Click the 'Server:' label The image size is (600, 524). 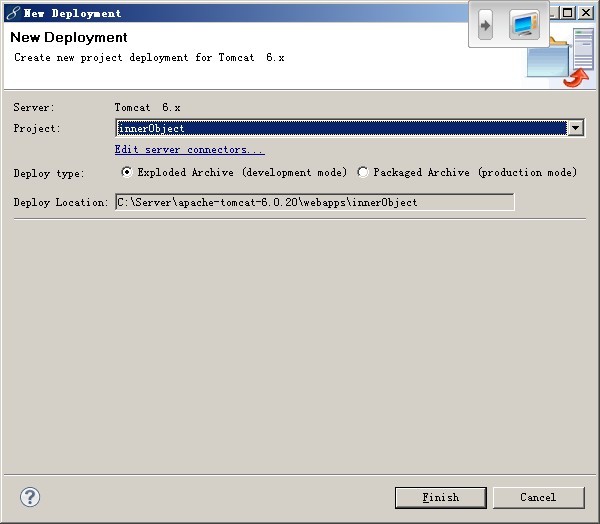point(34,107)
